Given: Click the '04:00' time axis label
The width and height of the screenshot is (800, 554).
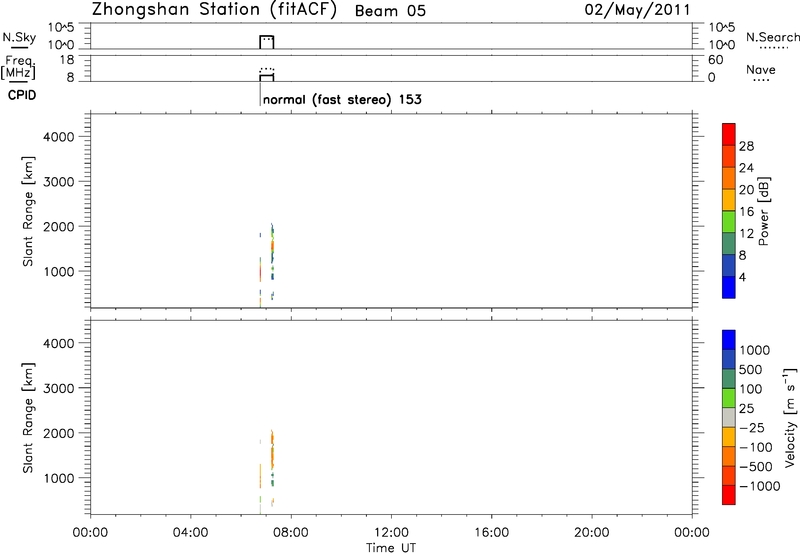Looking at the screenshot, I should pos(191,533).
